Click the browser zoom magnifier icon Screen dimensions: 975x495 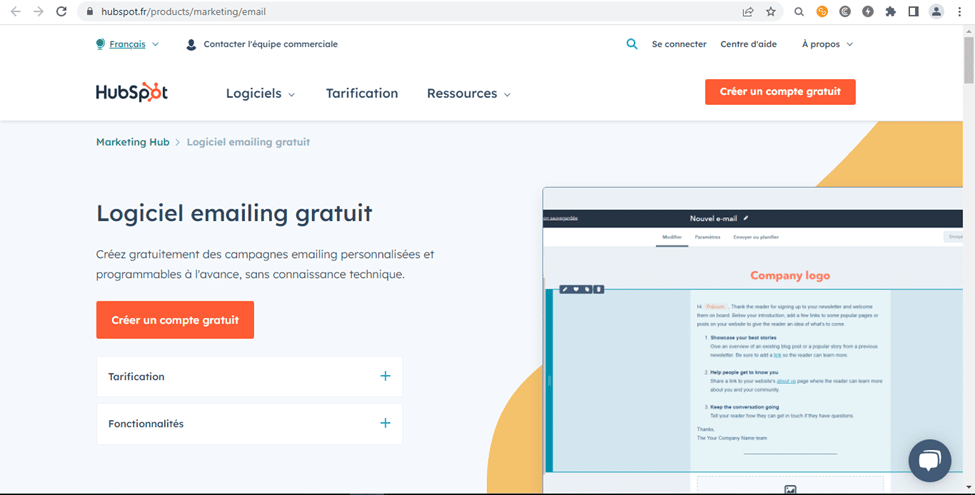point(800,12)
